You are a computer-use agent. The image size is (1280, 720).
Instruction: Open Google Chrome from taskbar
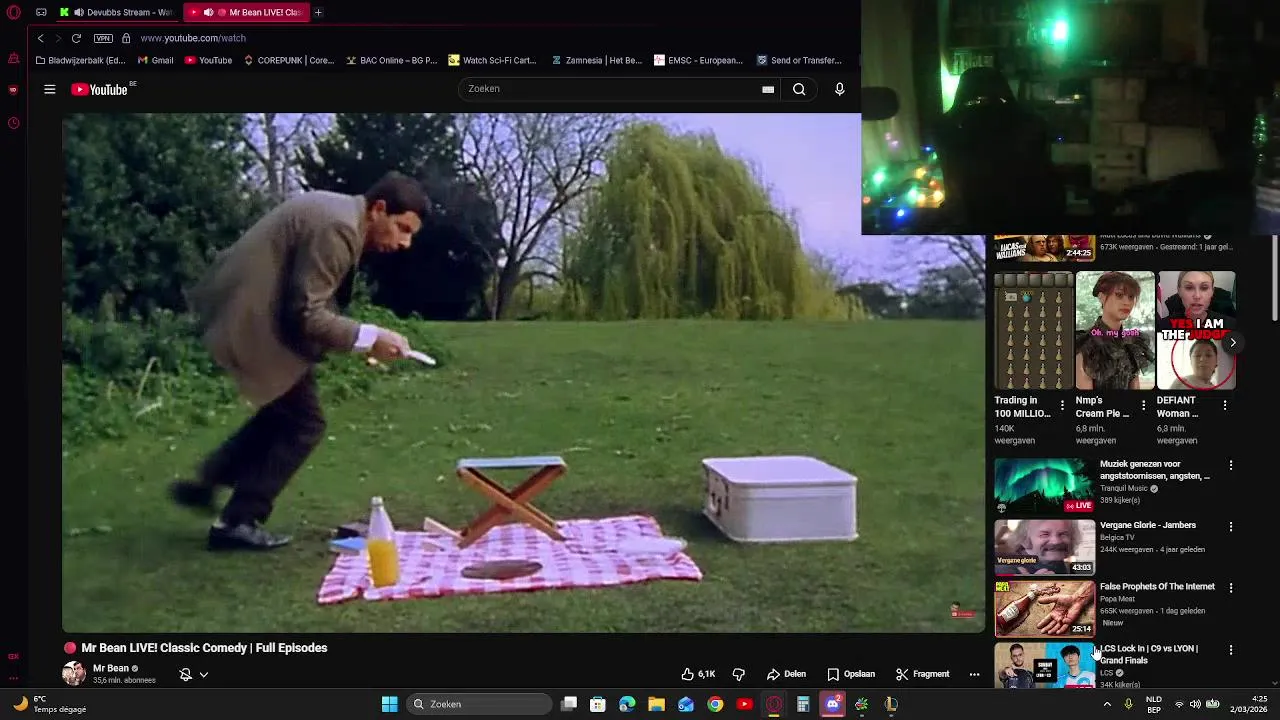715,704
